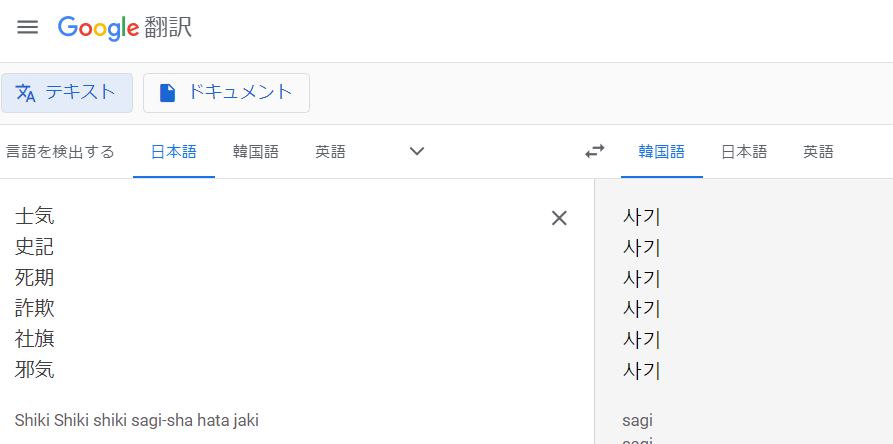The height and width of the screenshot is (444, 893).
Task: Swap source and target languages
Action: [595, 151]
